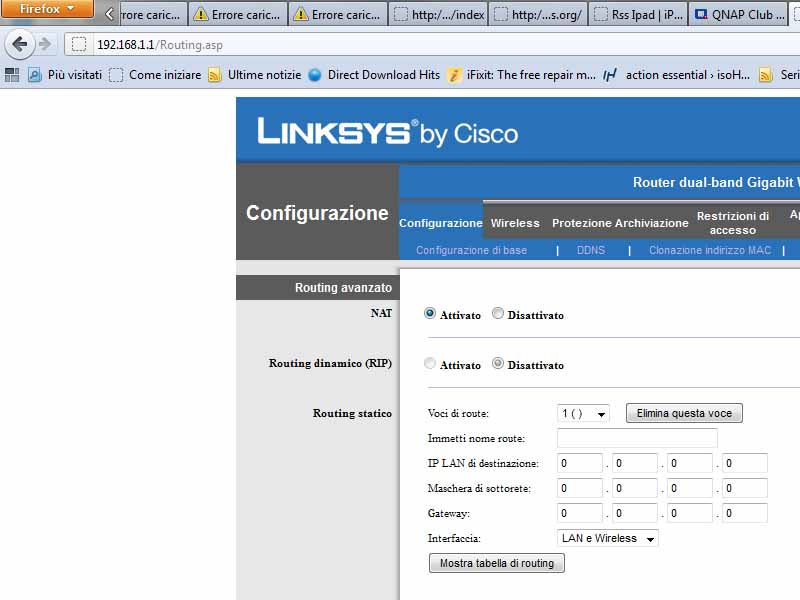Open the Più visitati bookmark icon
The height and width of the screenshot is (600, 800).
pyautogui.click(x=34, y=75)
